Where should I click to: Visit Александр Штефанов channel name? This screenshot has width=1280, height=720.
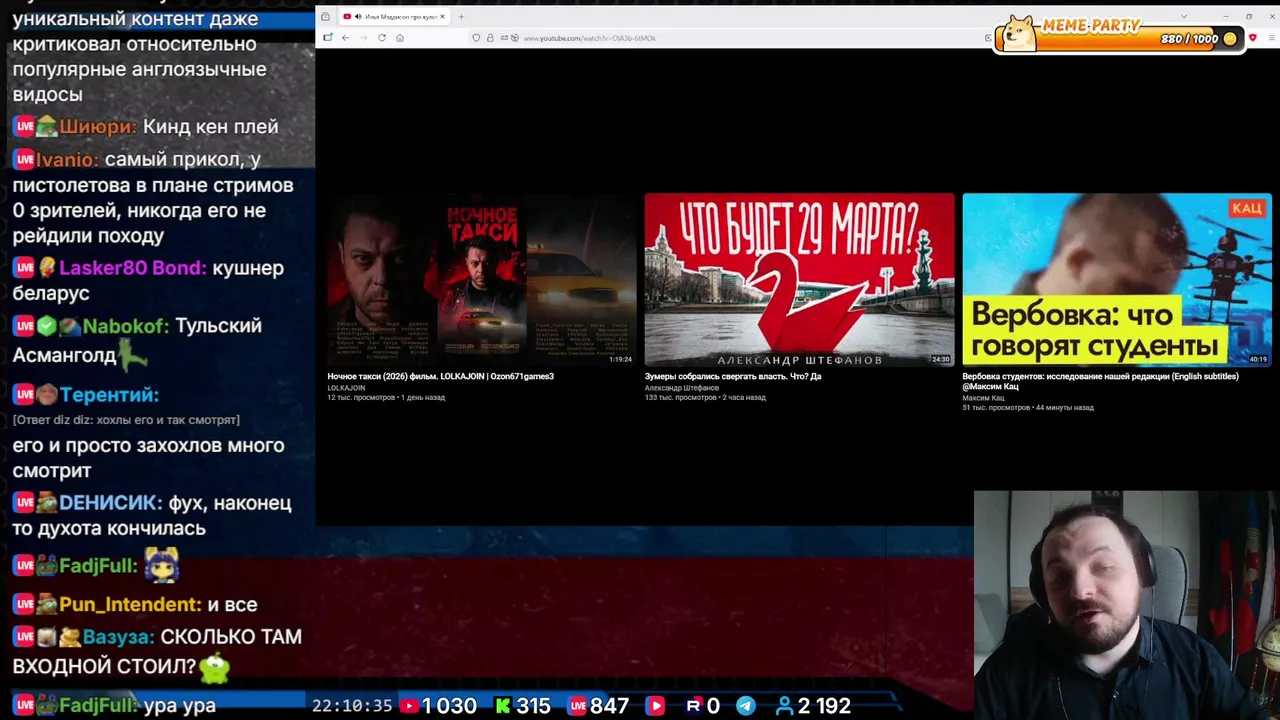pyautogui.click(x=682, y=387)
